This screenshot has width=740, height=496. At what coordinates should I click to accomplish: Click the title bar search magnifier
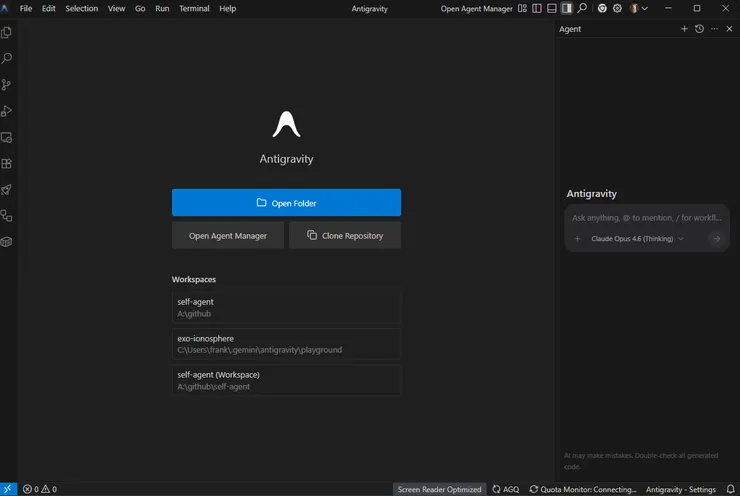pos(582,8)
